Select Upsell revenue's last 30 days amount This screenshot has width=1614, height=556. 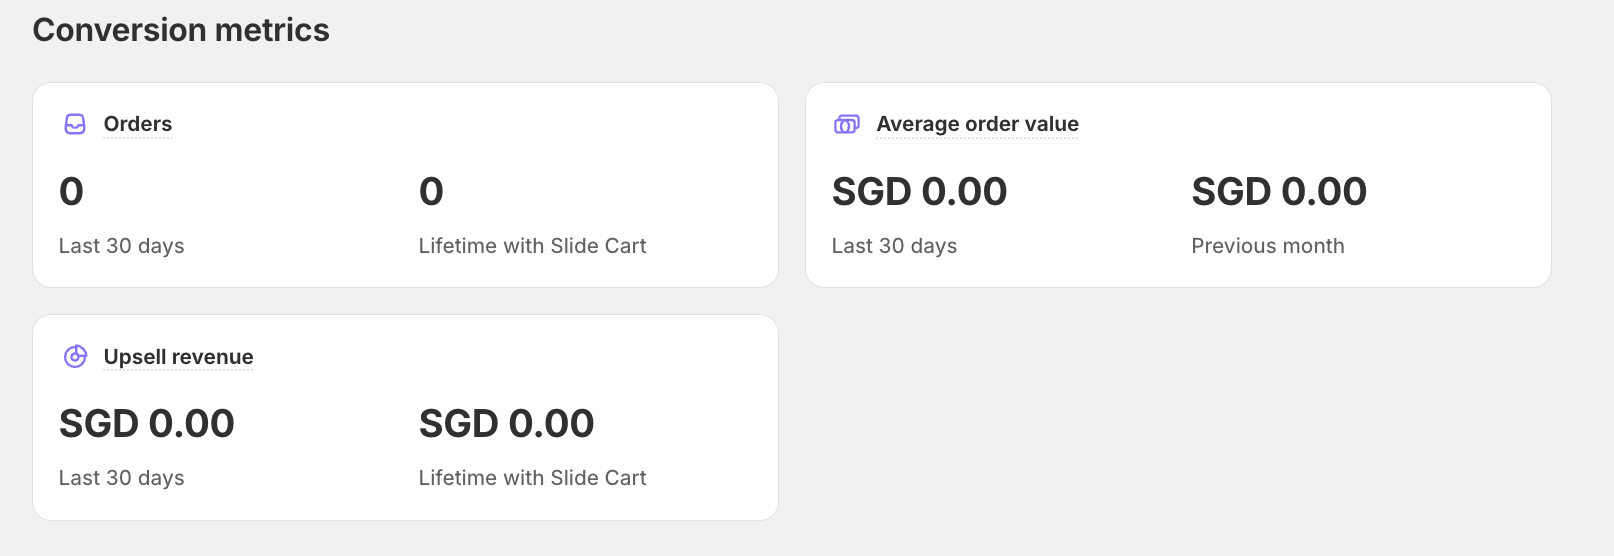[146, 424]
